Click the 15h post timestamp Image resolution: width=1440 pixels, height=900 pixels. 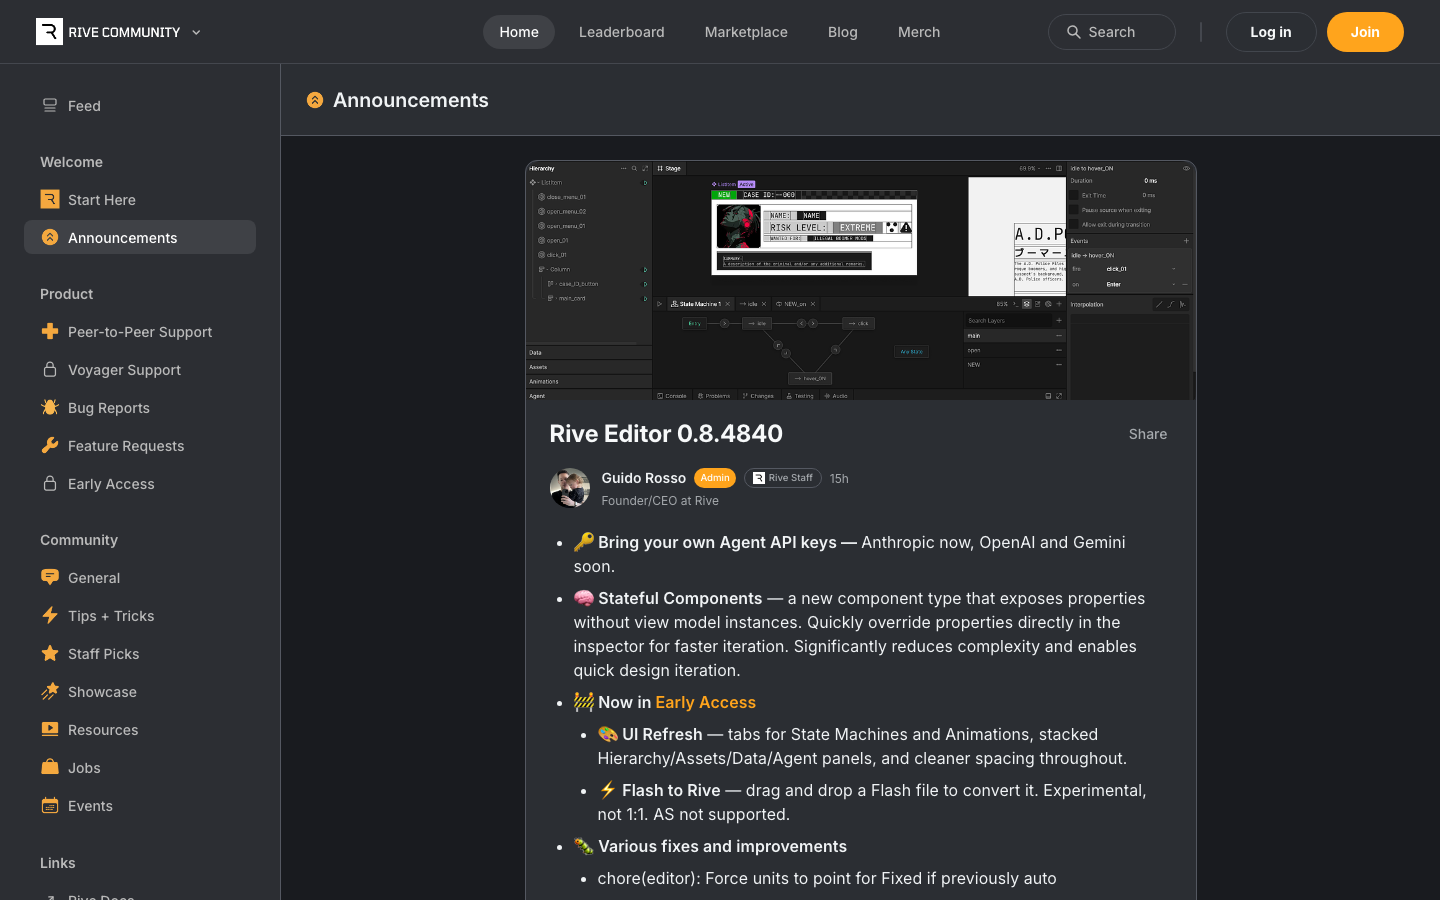(839, 479)
